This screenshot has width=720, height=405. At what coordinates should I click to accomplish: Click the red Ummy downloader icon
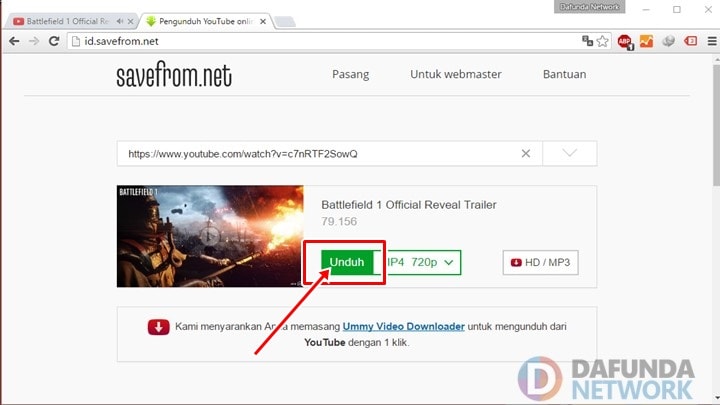click(x=158, y=327)
